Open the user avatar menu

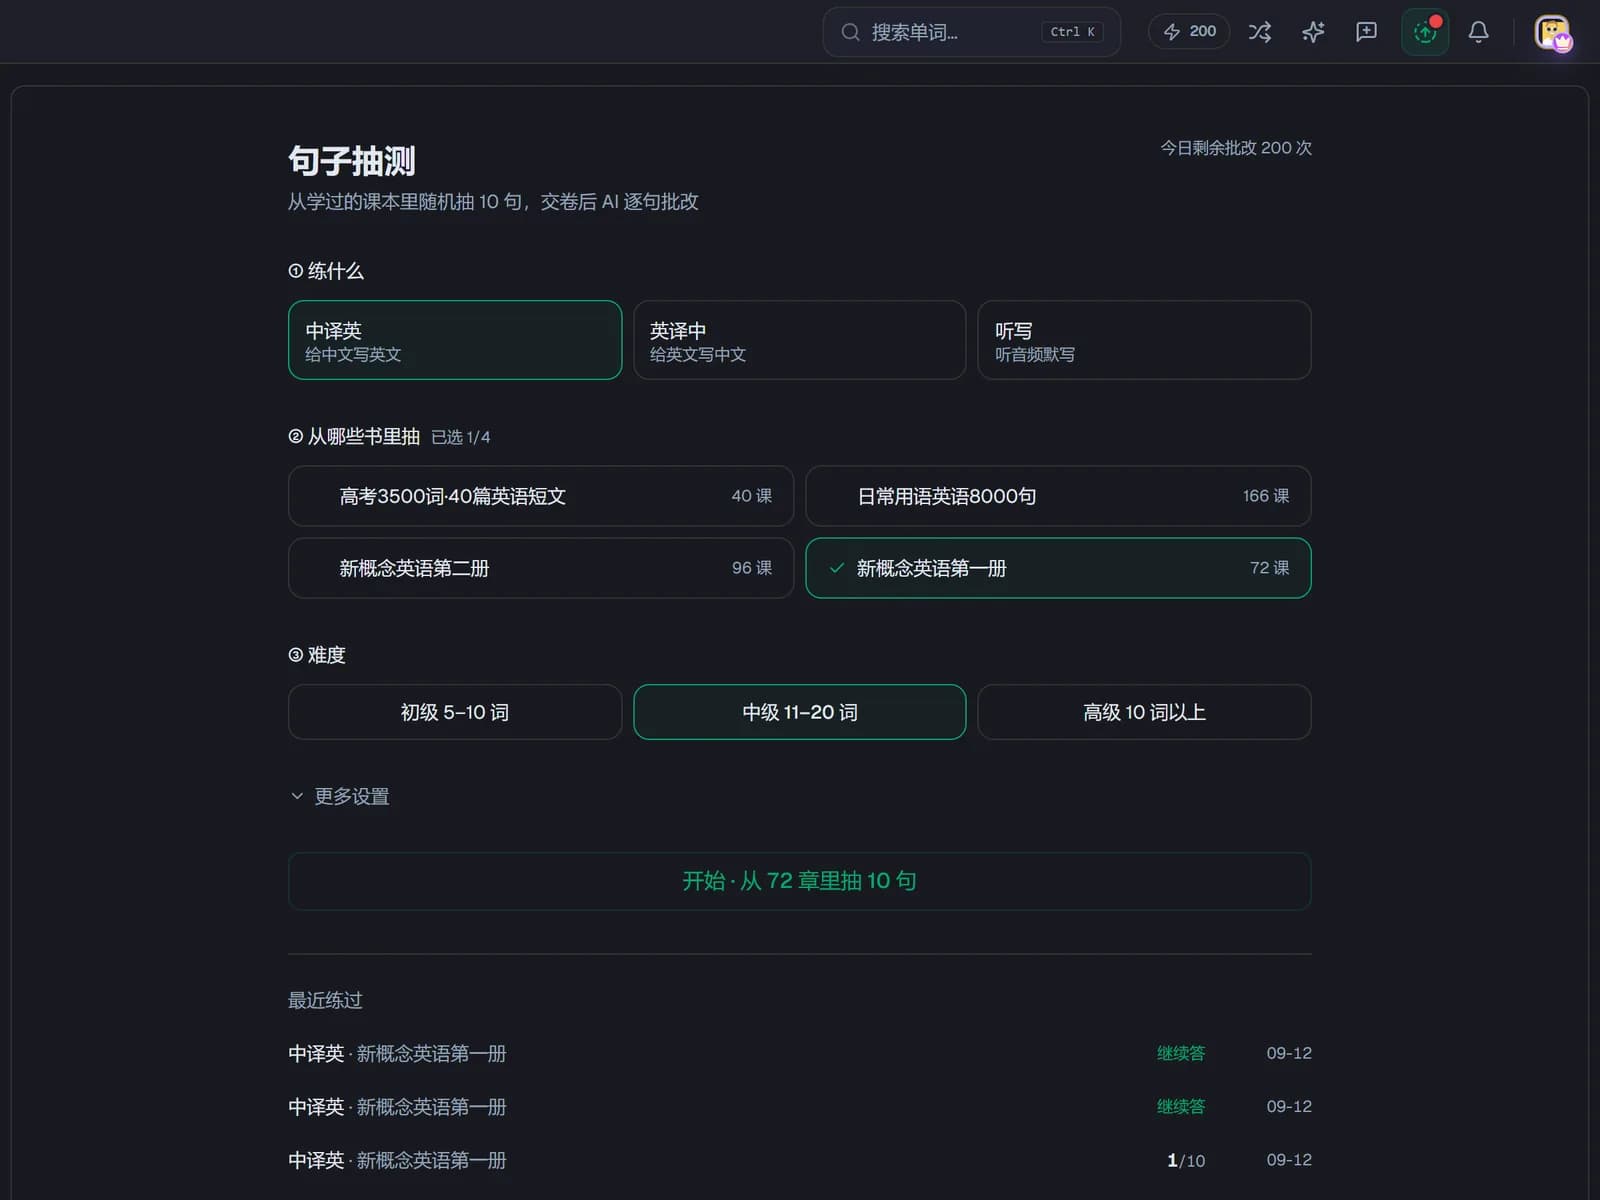[1552, 32]
